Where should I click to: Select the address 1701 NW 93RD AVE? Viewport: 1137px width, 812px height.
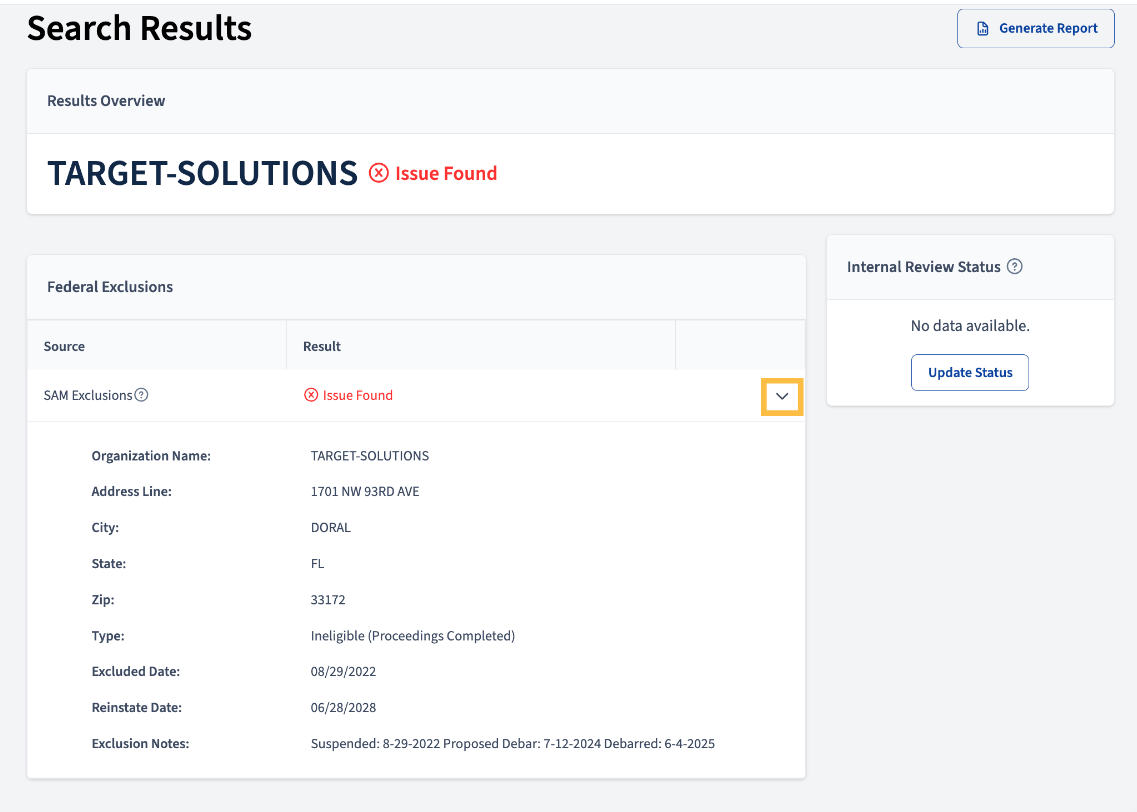point(365,492)
